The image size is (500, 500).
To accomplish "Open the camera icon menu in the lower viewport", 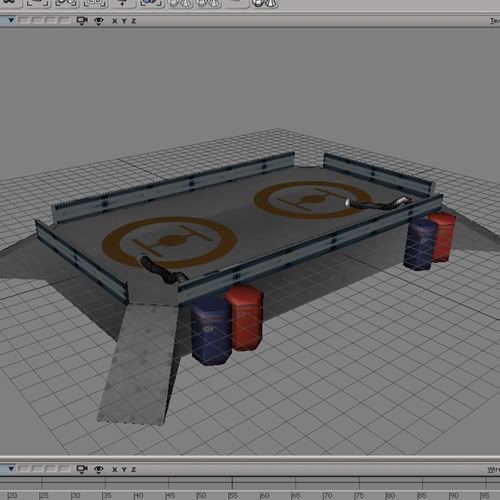I will (82, 469).
